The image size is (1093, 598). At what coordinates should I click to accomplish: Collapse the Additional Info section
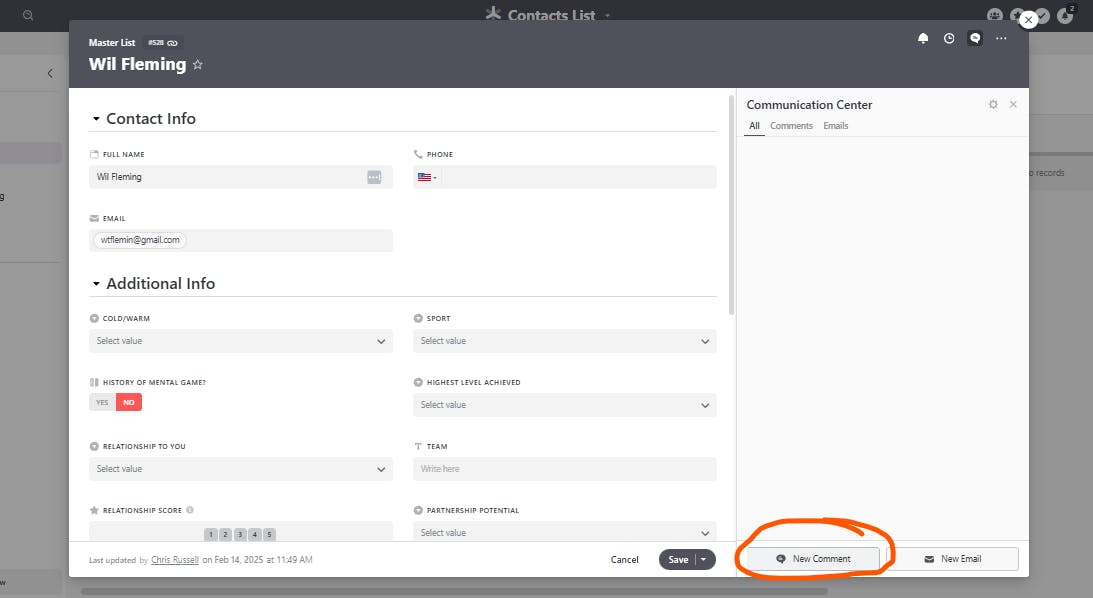96,284
